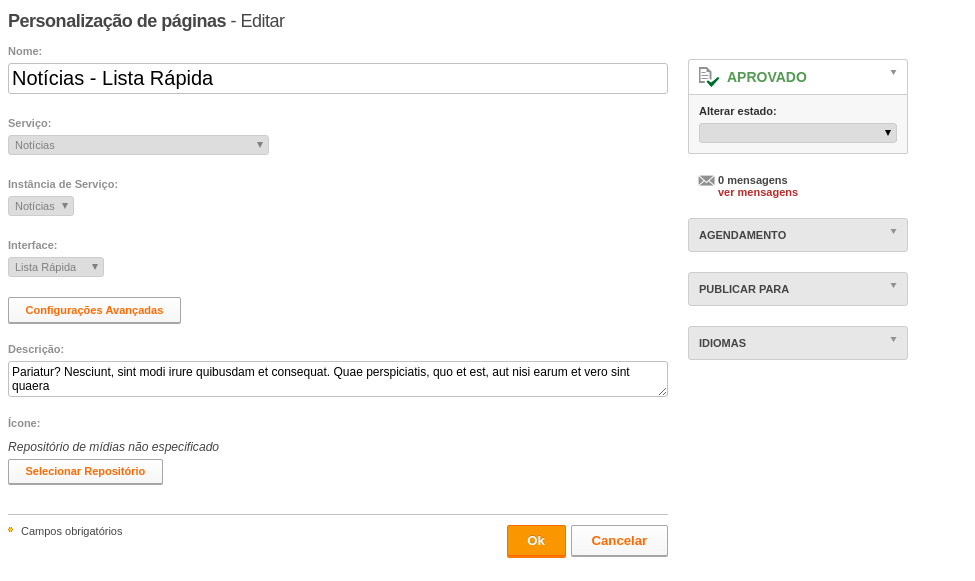Click inside the Descrição text area
This screenshot has width=975, height=581.
point(338,379)
